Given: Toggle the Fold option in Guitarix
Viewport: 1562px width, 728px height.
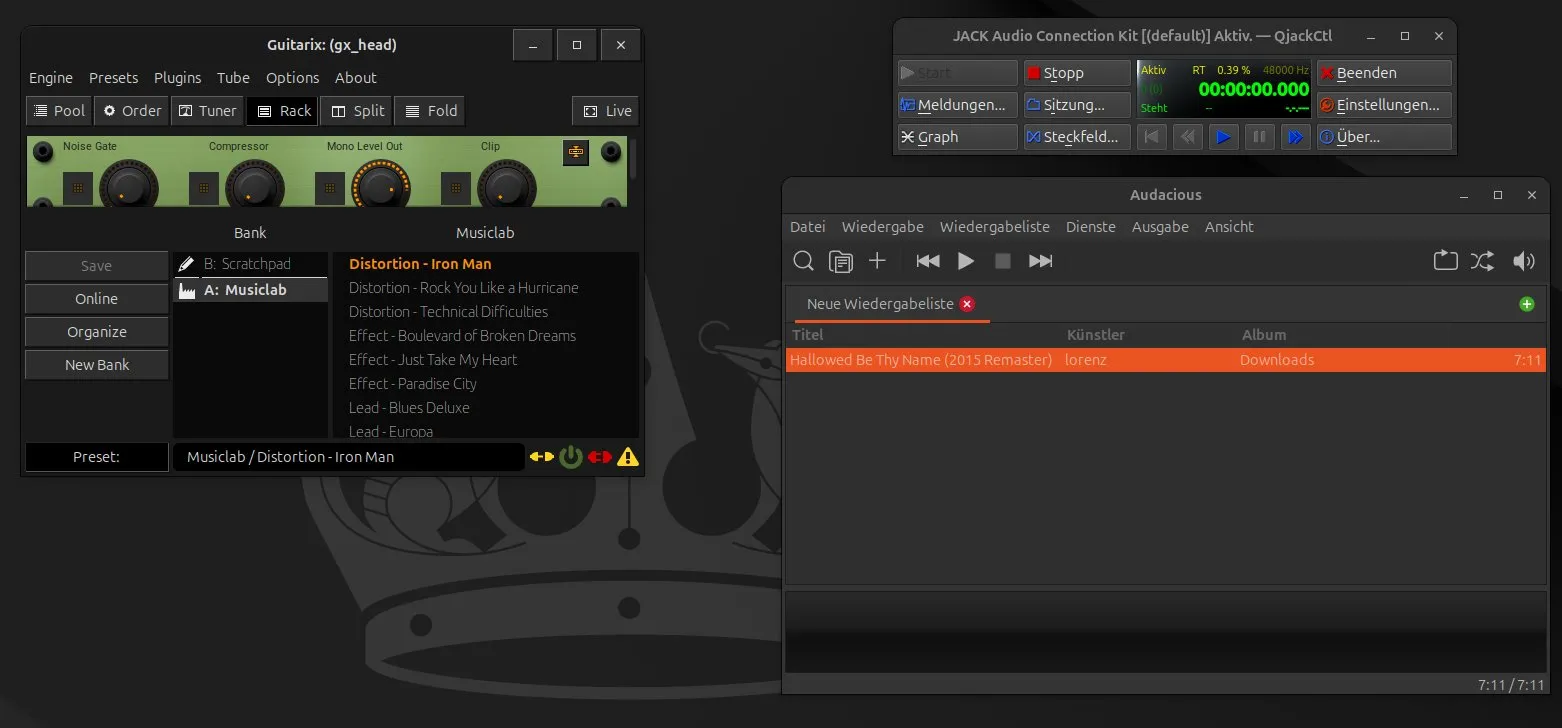Looking at the screenshot, I should coord(430,111).
